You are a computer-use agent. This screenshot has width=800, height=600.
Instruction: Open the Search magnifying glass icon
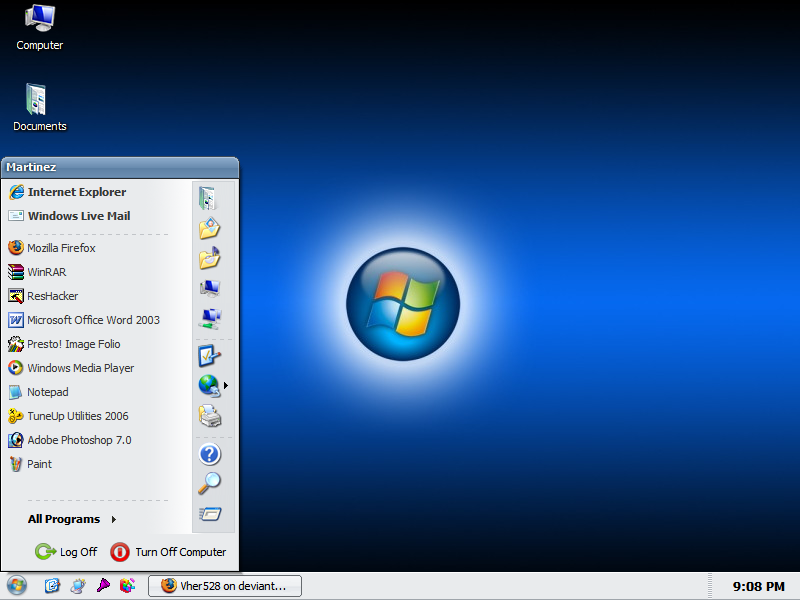209,483
